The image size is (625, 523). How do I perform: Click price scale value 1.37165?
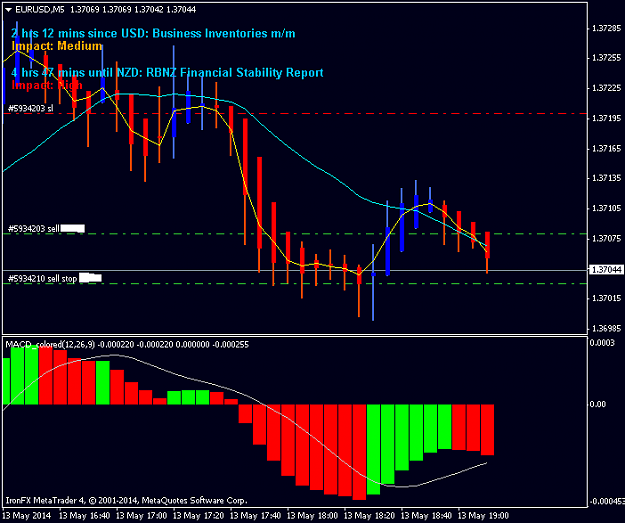(606, 149)
